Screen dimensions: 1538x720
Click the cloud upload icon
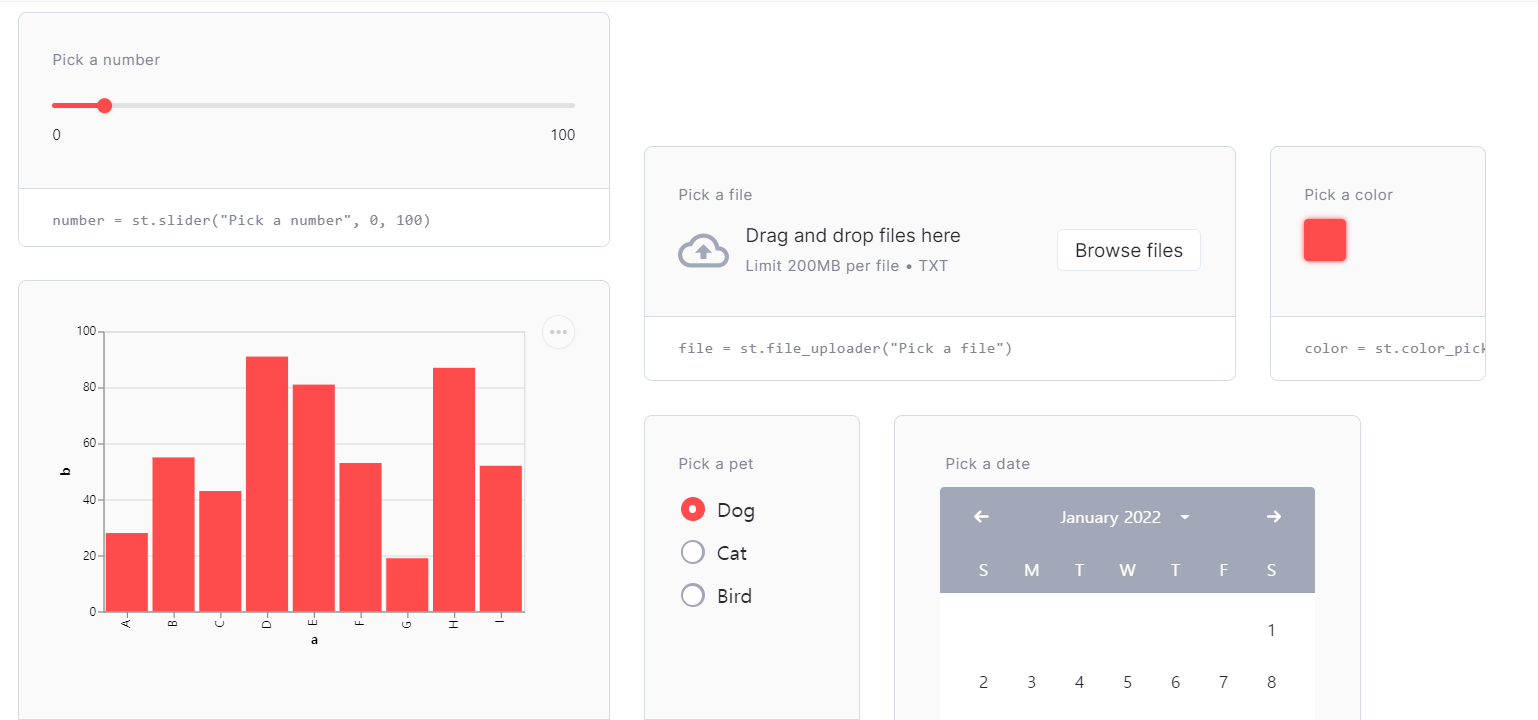(x=703, y=251)
